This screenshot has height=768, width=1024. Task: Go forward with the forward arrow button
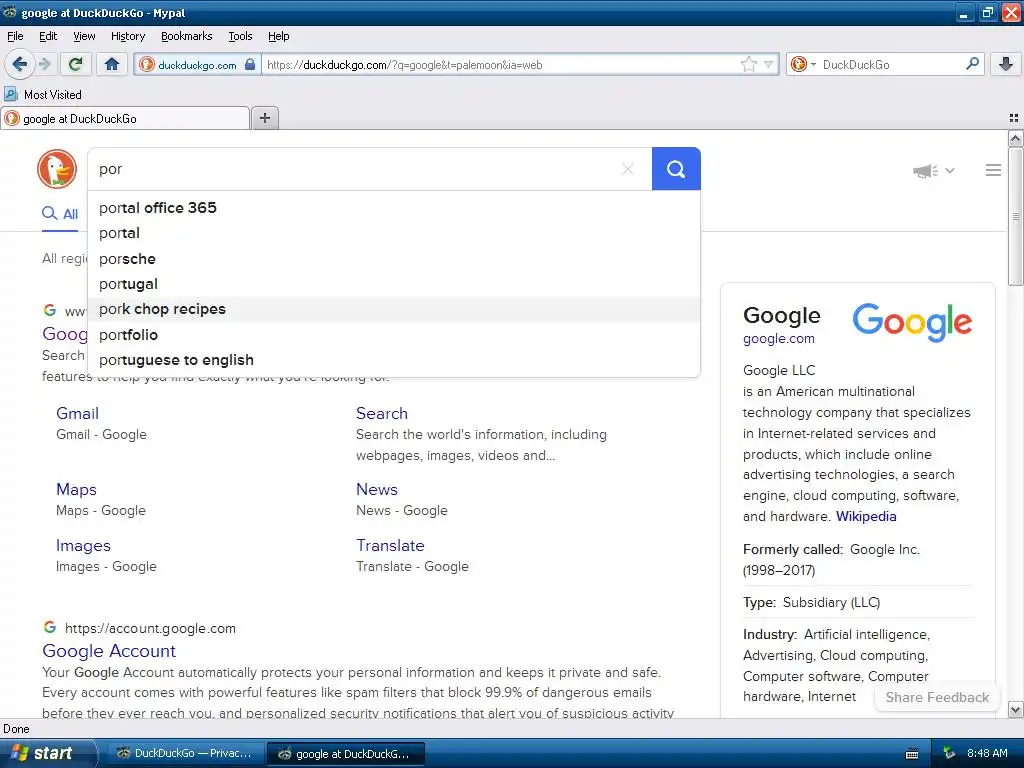pyautogui.click(x=44, y=64)
